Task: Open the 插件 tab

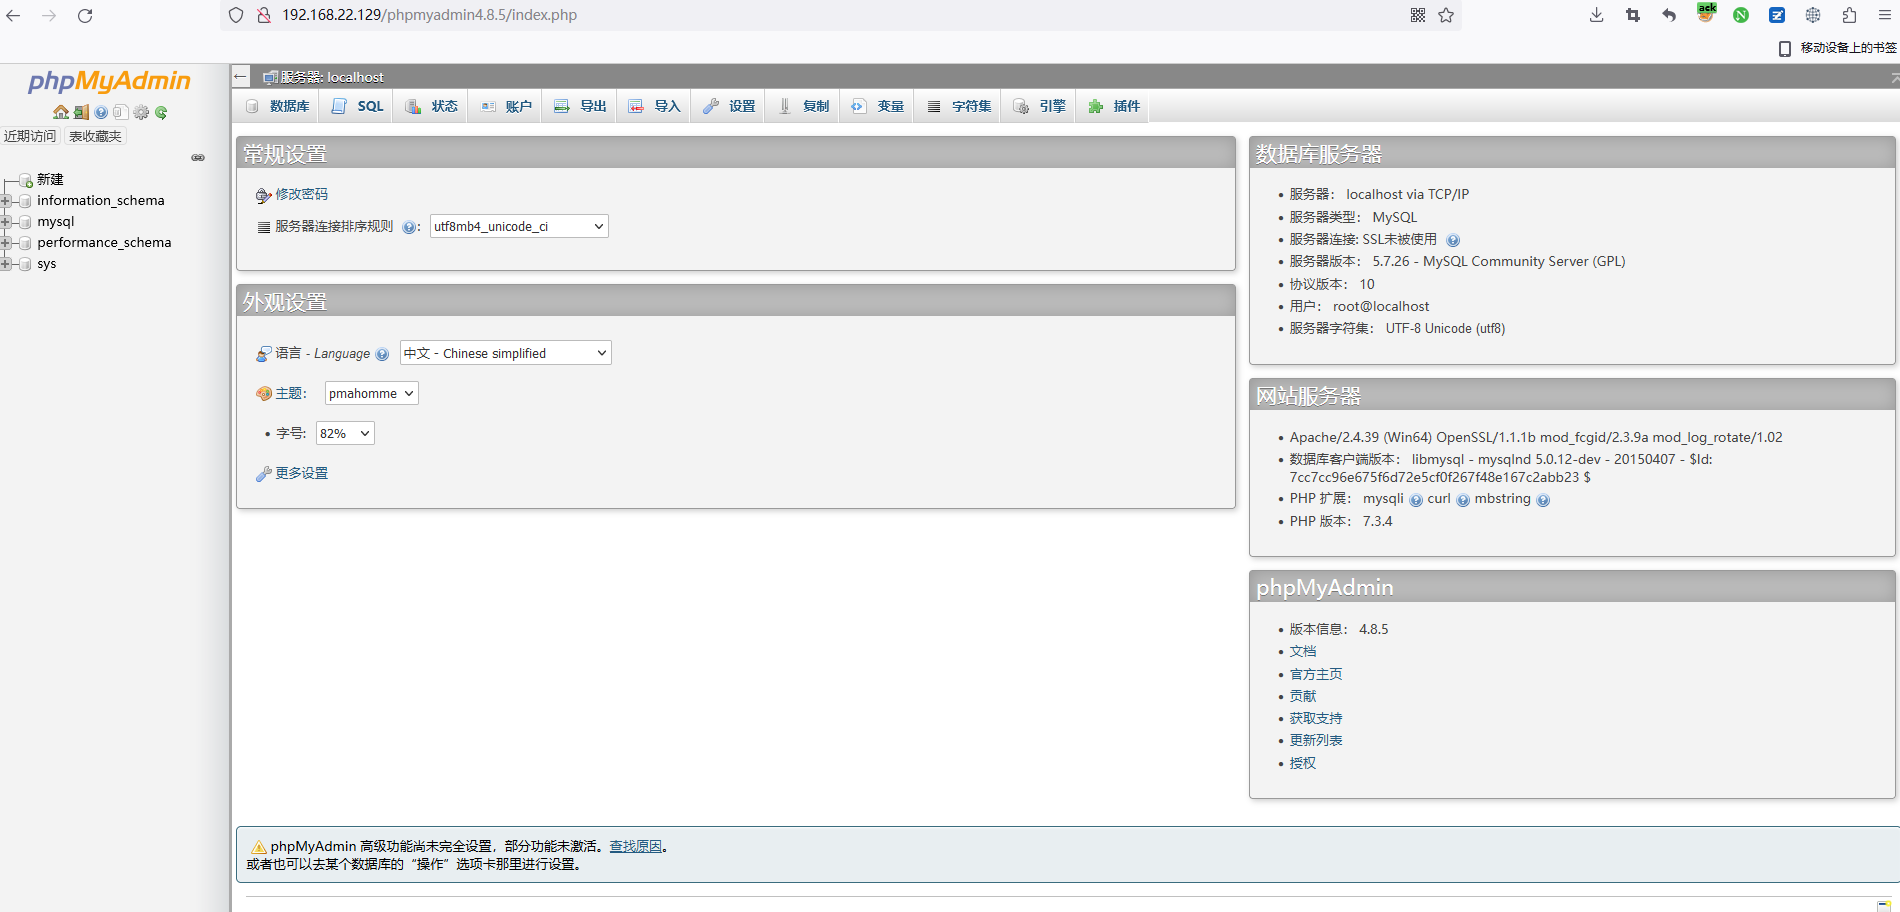Action: [x=1114, y=106]
